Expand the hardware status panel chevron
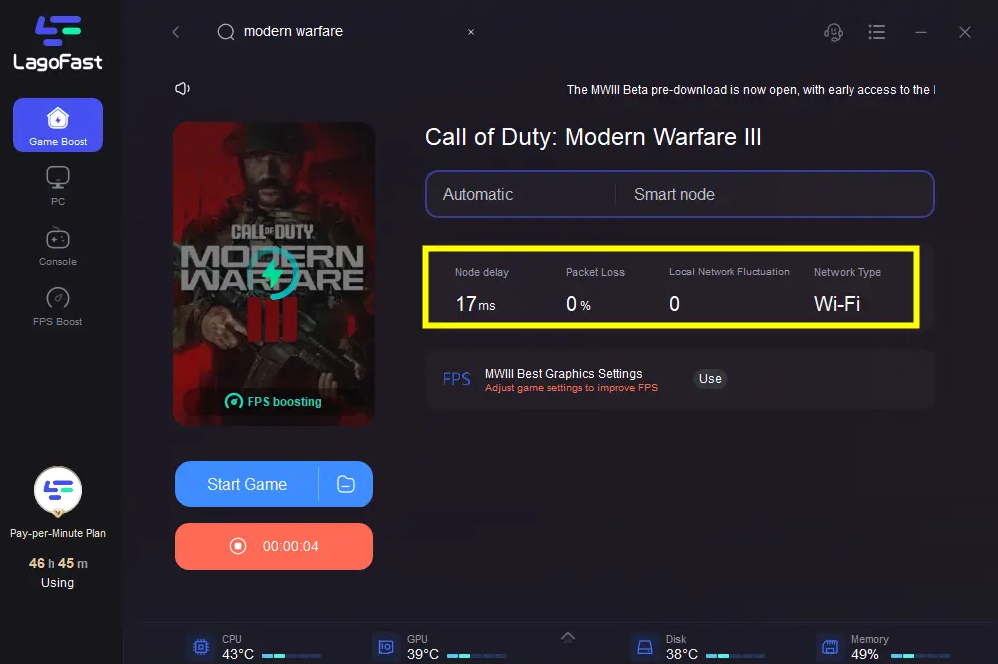The height and width of the screenshot is (664, 998). (x=568, y=637)
